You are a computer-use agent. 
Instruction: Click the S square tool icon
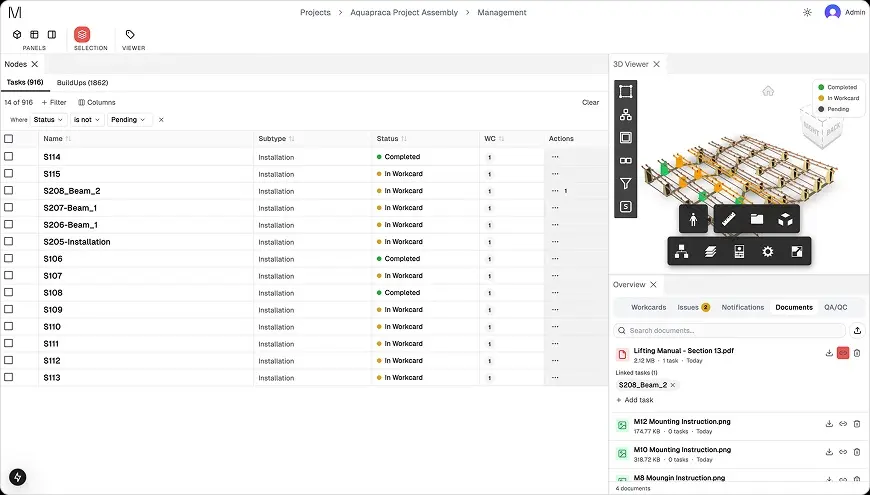(626, 207)
